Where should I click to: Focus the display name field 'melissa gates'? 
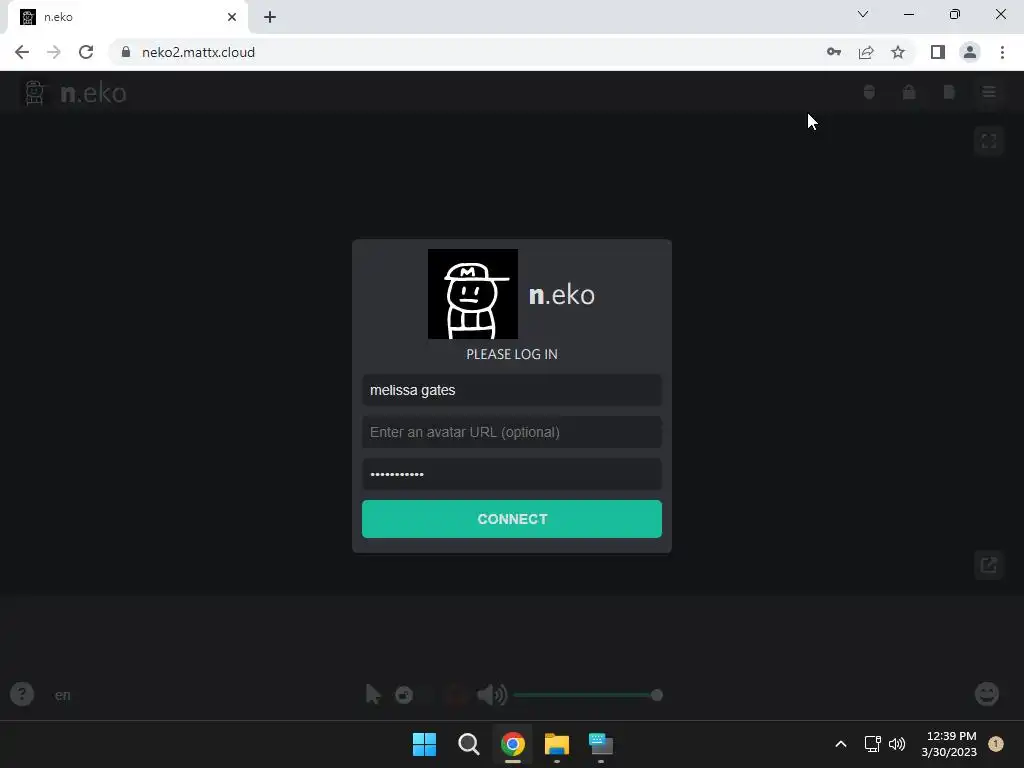pos(511,390)
